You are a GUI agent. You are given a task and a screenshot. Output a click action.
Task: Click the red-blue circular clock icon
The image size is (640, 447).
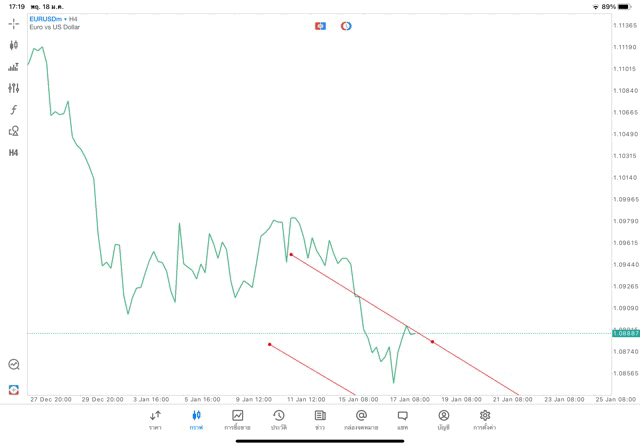346,26
